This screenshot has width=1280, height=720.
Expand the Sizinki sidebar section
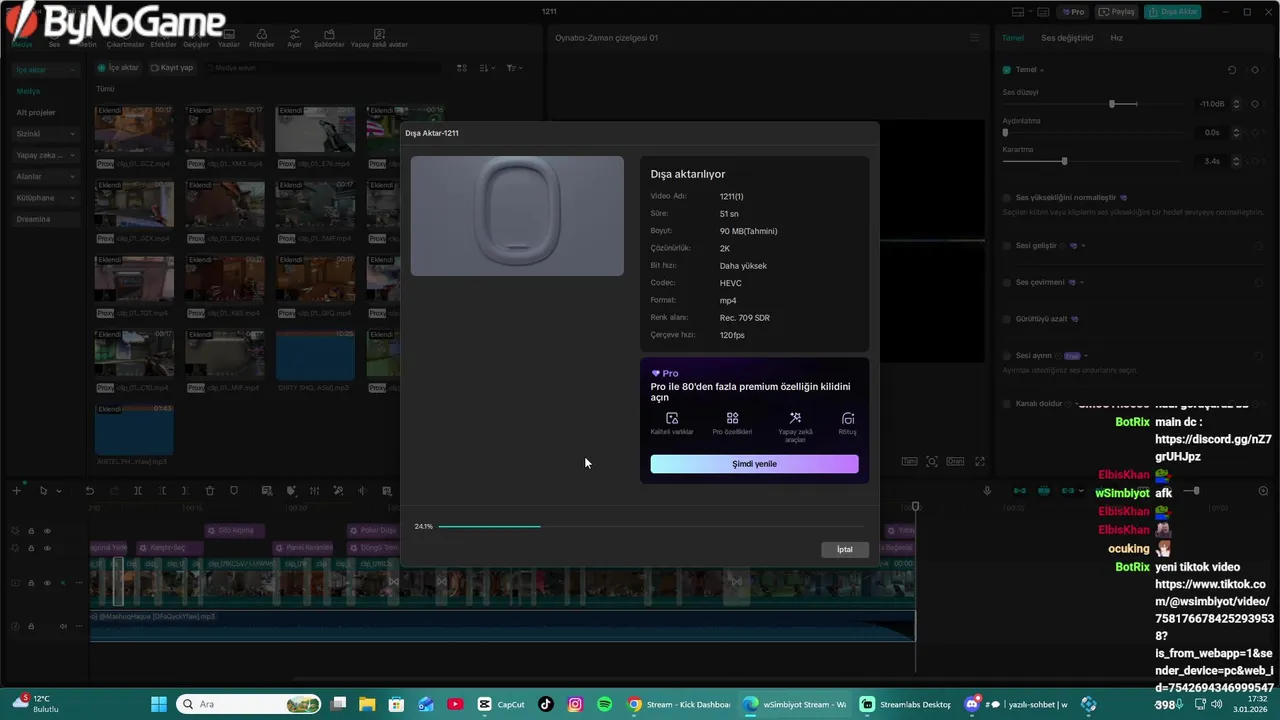[72, 134]
